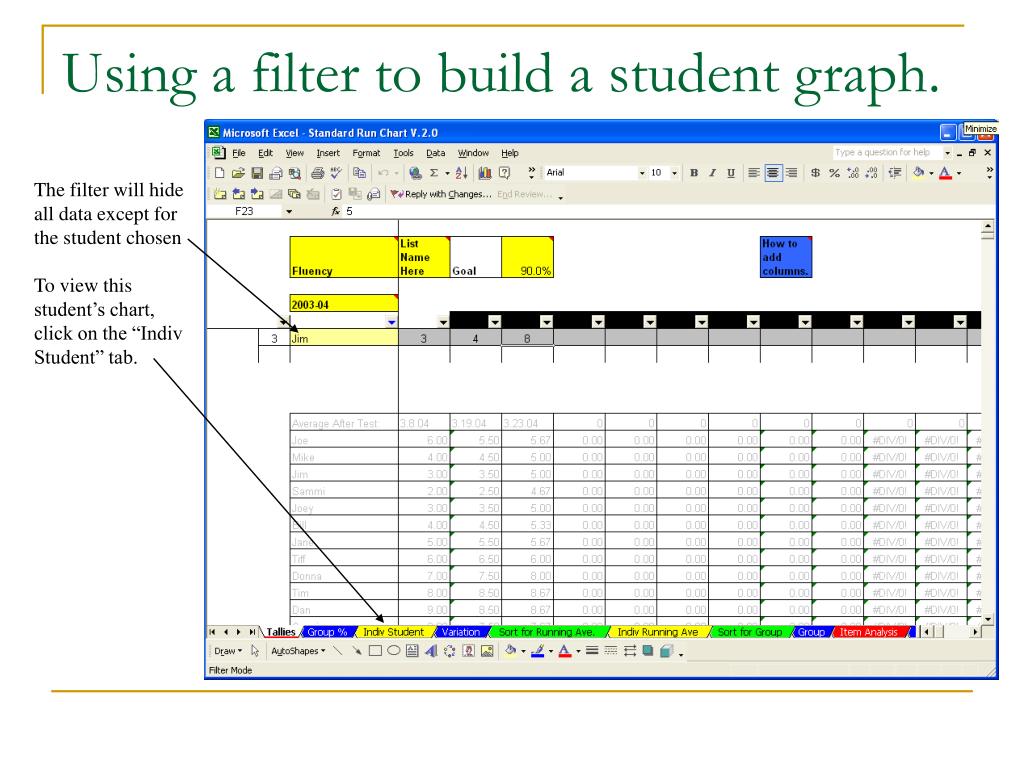Insert Clip Art from Drawing toolbar

pos(468,651)
